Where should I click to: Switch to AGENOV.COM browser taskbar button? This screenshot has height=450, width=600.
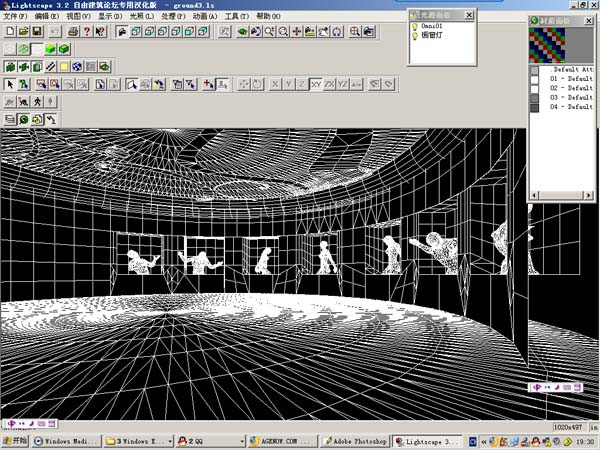click(283, 441)
